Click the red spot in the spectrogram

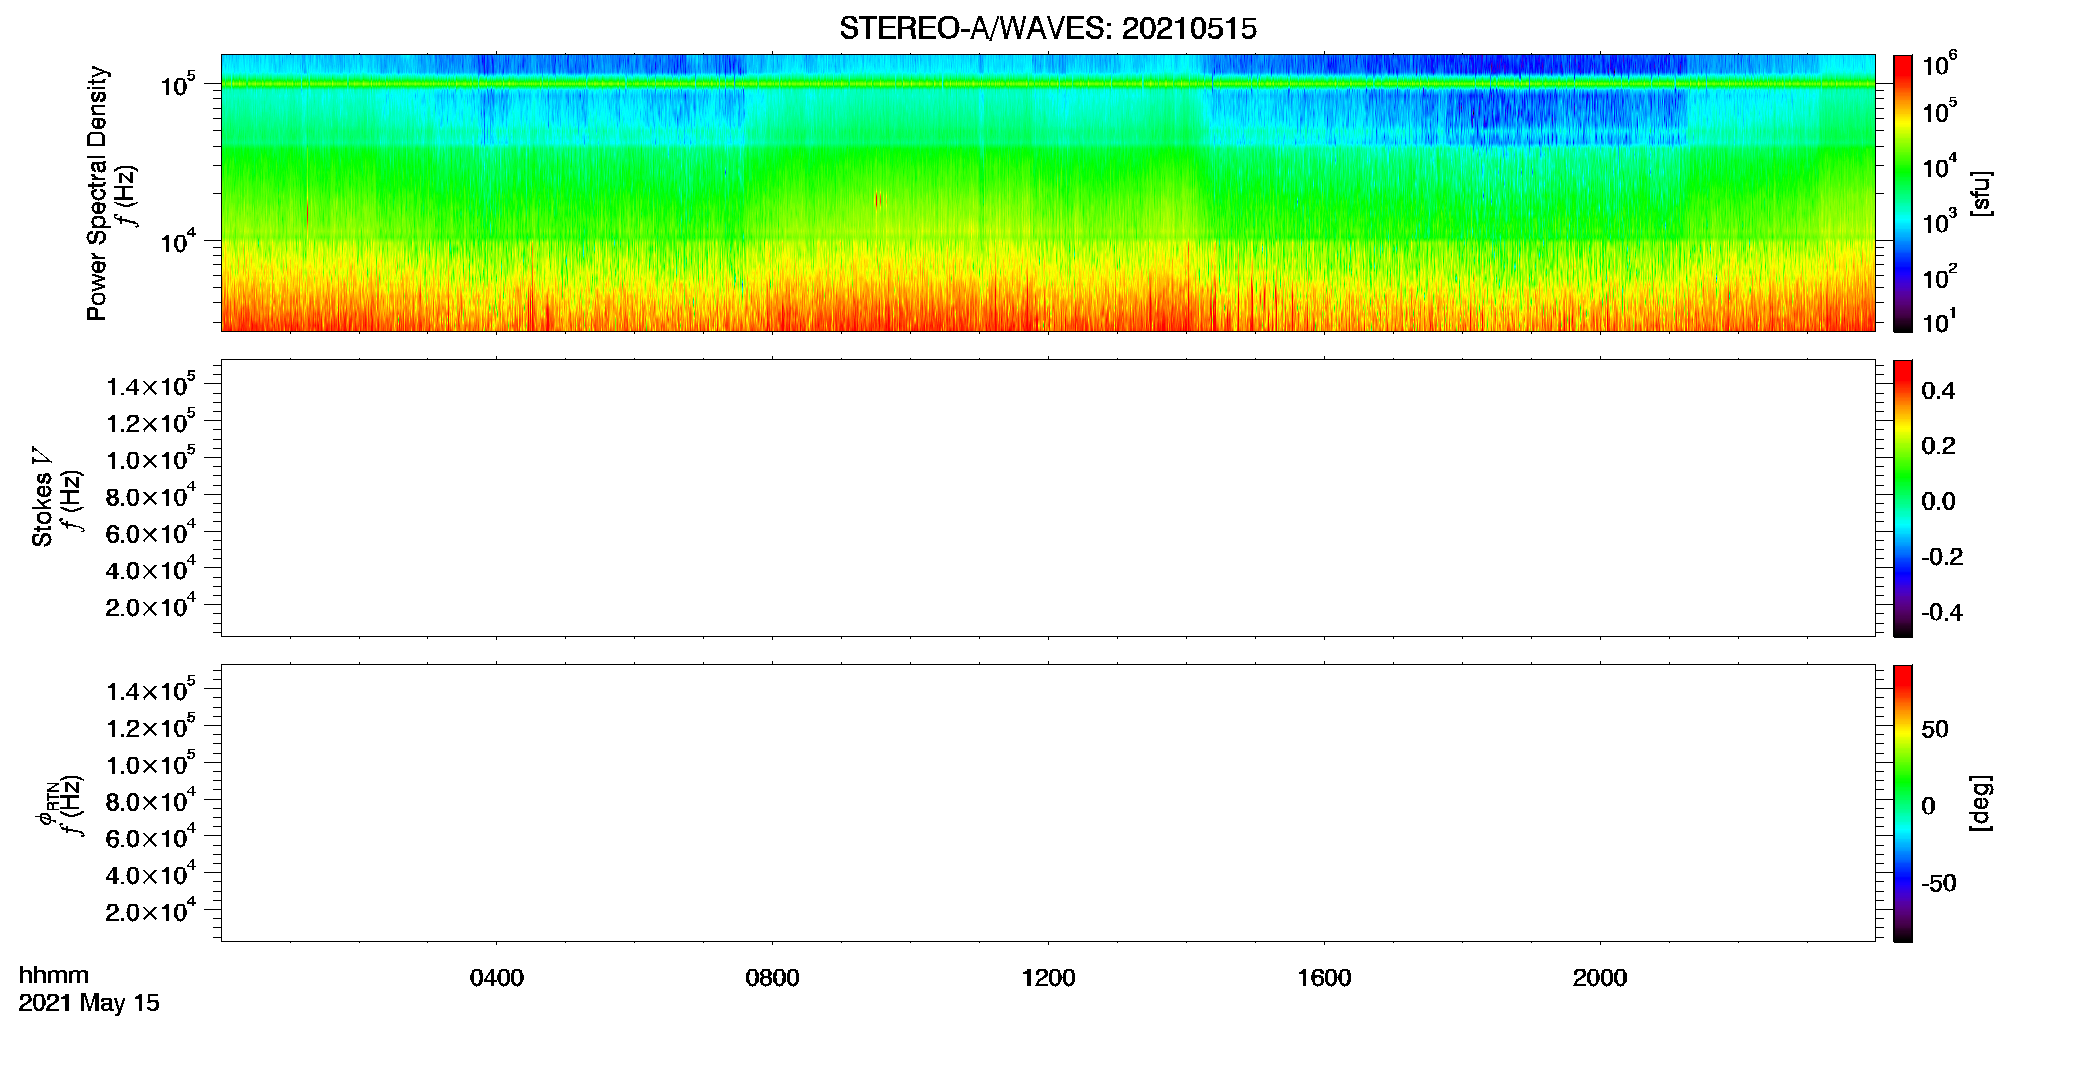[x=879, y=200]
